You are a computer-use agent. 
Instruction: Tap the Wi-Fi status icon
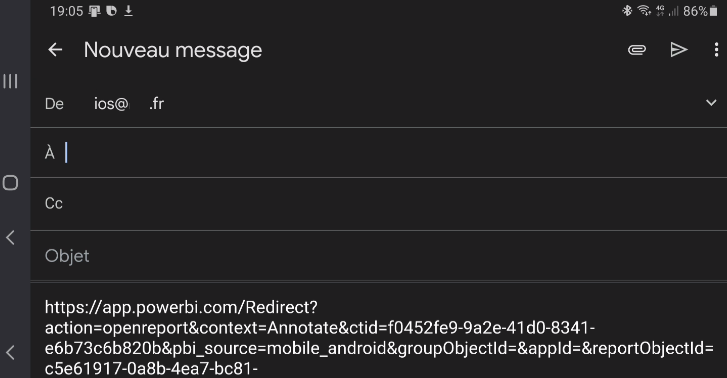(644, 11)
